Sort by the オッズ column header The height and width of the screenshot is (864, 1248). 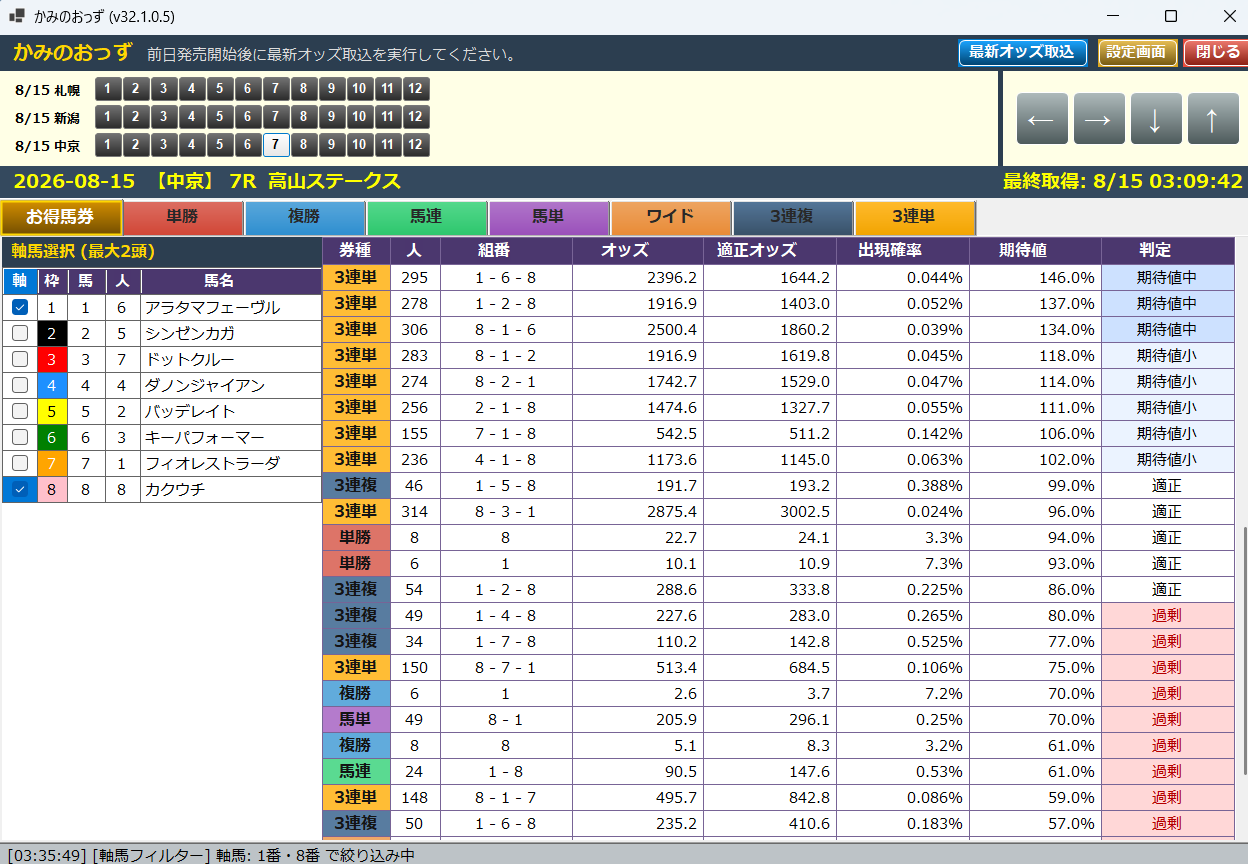(x=639, y=251)
